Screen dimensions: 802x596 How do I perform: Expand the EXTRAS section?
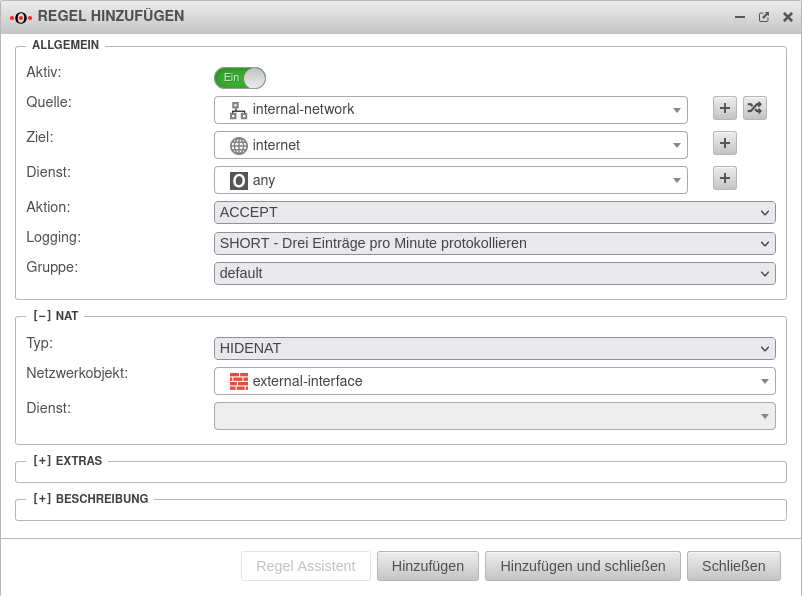pos(42,461)
